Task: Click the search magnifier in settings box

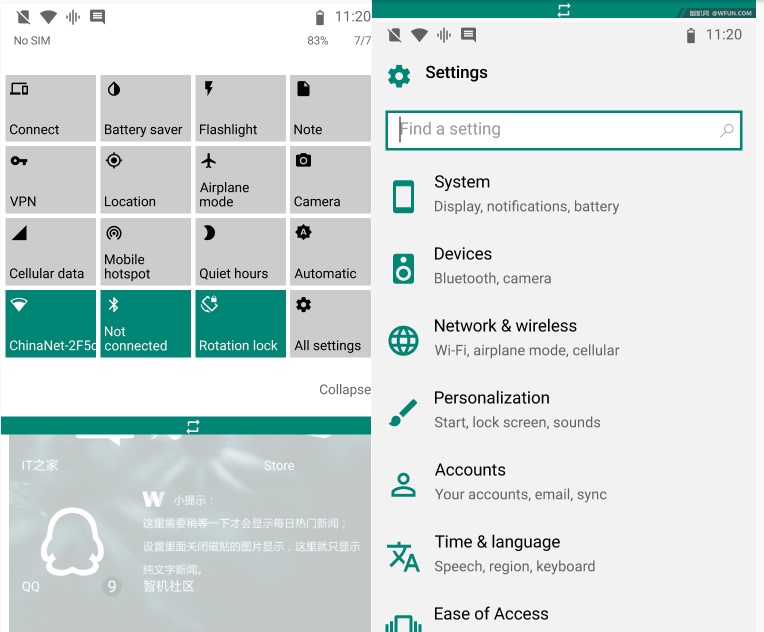Action: pos(727,130)
